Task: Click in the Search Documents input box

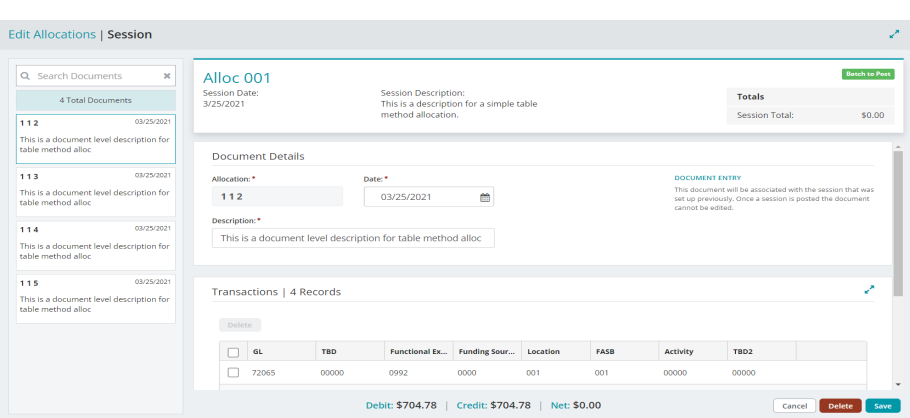Action: [x=95, y=76]
